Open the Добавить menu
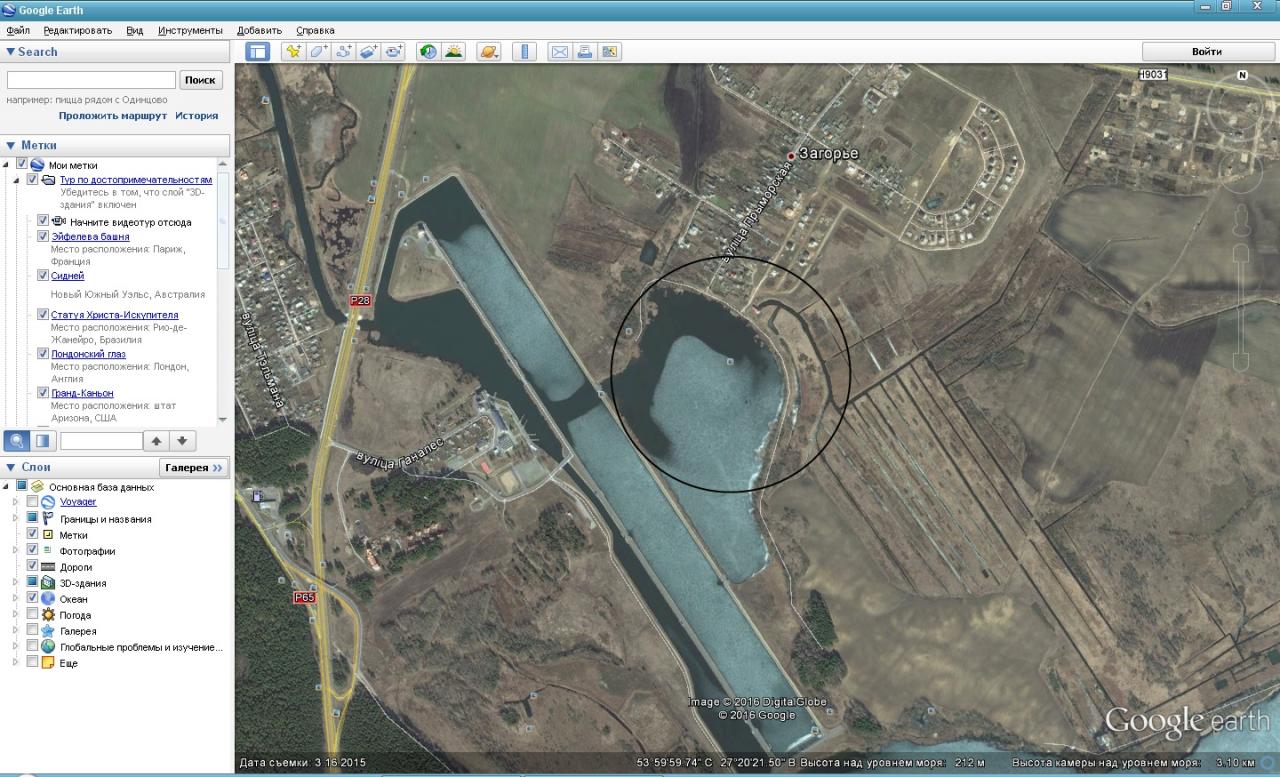The image size is (1280, 777). pyautogui.click(x=259, y=31)
